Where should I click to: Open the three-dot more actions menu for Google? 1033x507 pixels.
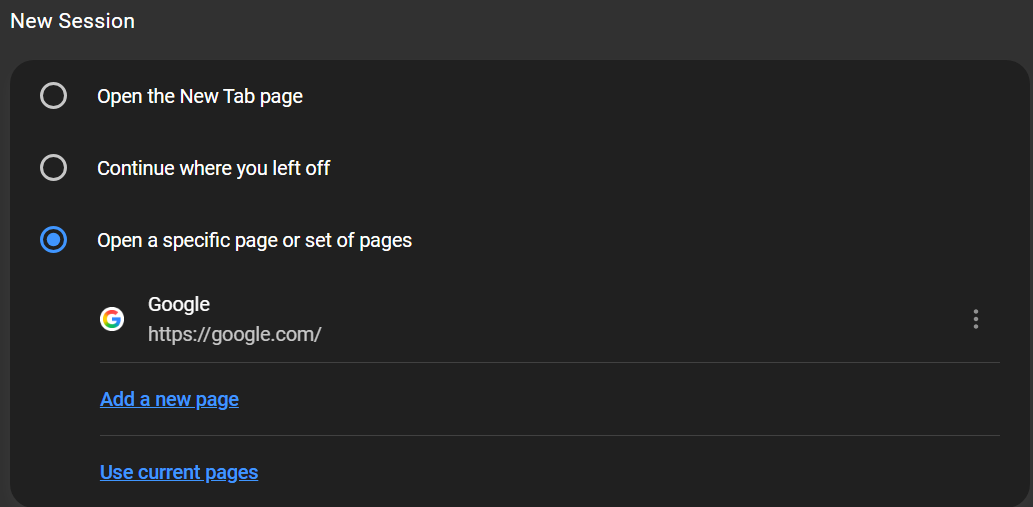coord(976,319)
